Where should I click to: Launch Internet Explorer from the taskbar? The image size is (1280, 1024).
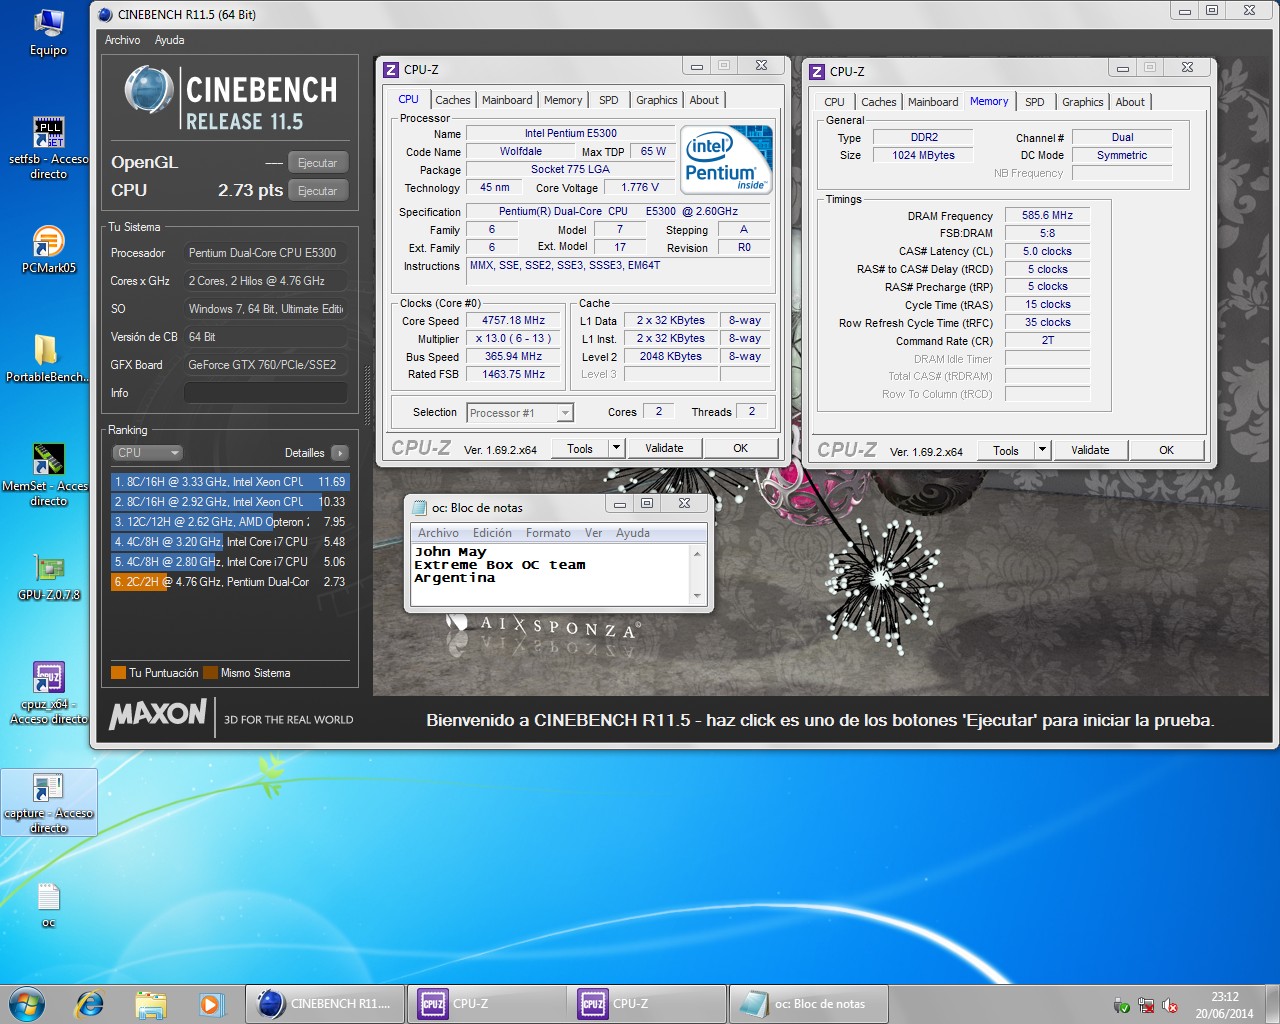point(90,1003)
